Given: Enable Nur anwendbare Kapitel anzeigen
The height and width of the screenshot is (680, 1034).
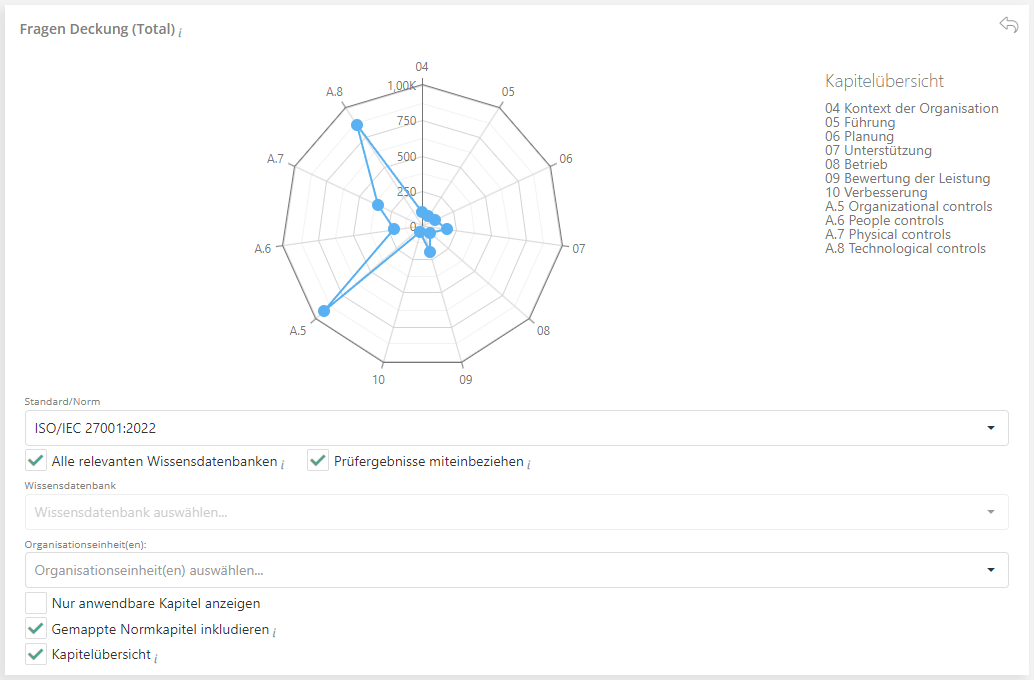Looking at the screenshot, I should (x=36, y=603).
